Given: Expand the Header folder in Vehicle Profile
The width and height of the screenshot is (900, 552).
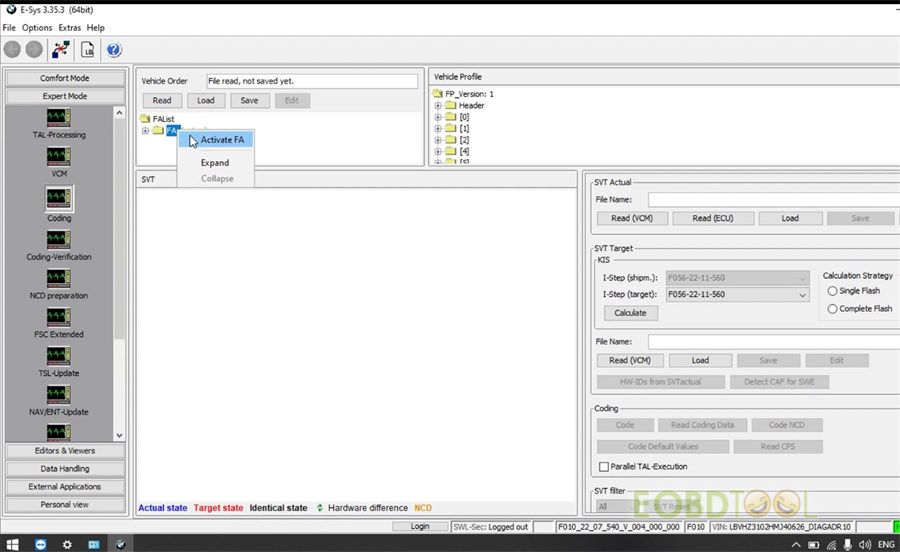Looking at the screenshot, I should [438, 106].
